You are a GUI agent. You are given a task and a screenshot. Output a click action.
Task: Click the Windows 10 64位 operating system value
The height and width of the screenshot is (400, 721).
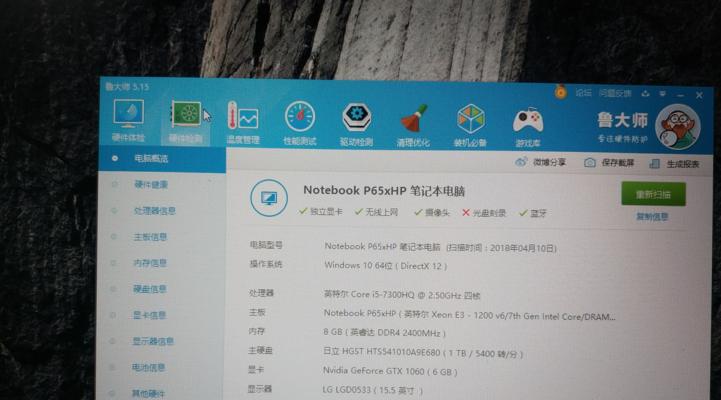click(x=385, y=266)
